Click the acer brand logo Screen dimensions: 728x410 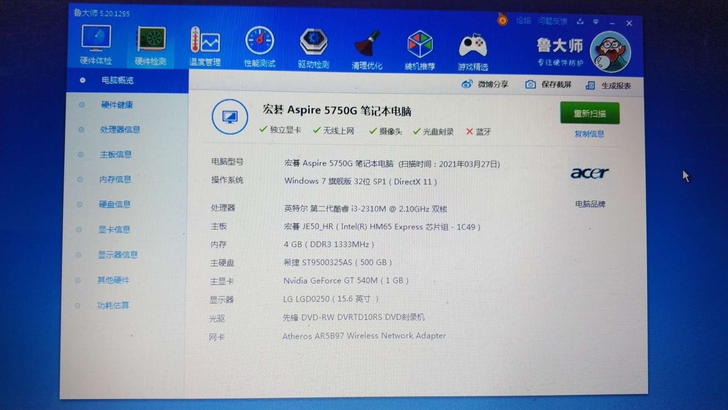coord(589,173)
